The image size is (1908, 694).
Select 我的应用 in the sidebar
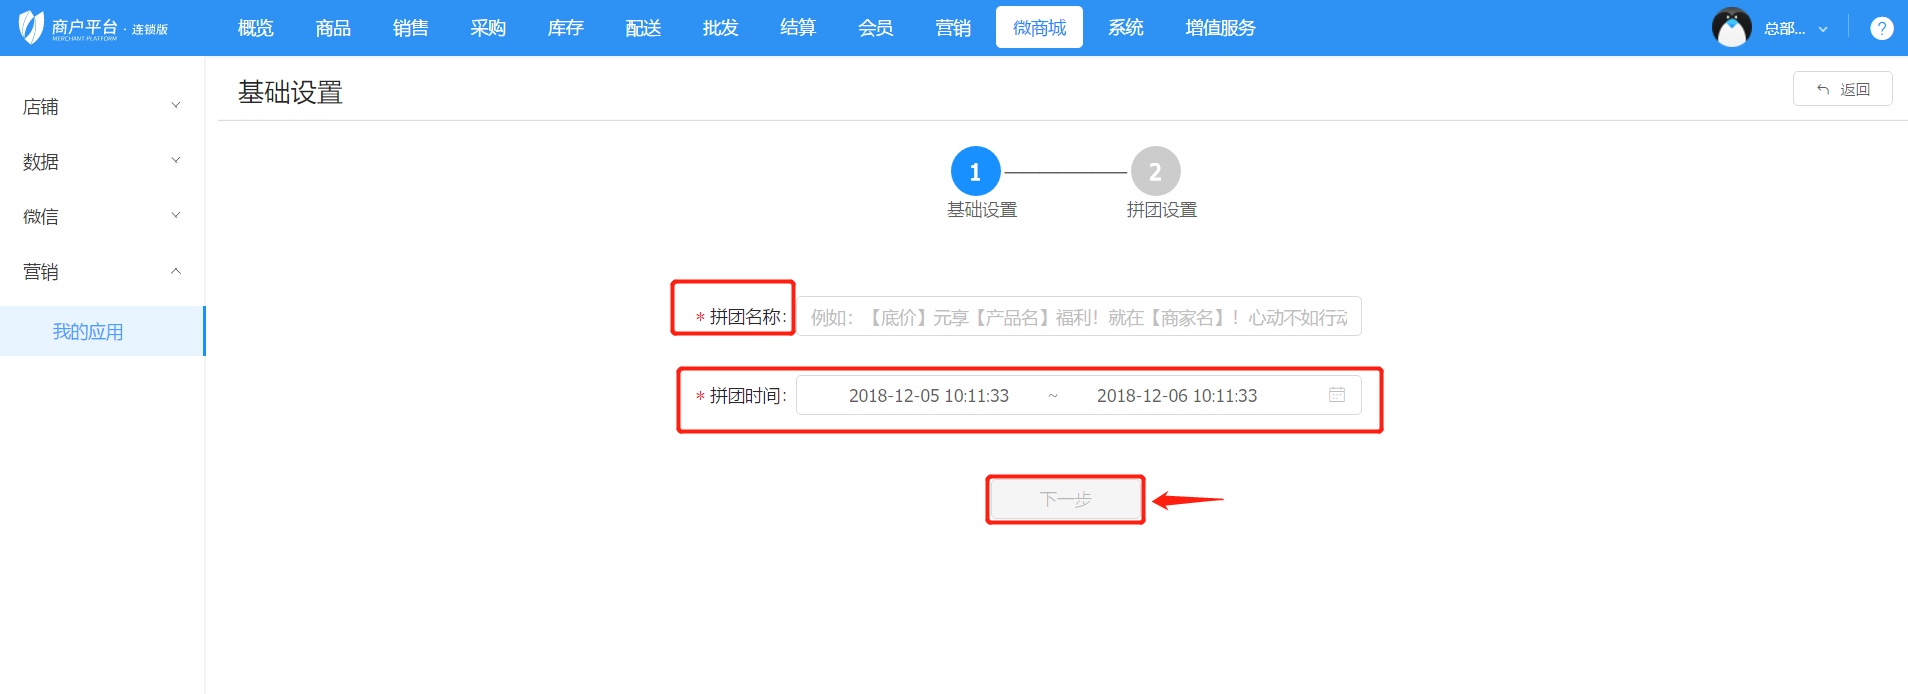88,332
